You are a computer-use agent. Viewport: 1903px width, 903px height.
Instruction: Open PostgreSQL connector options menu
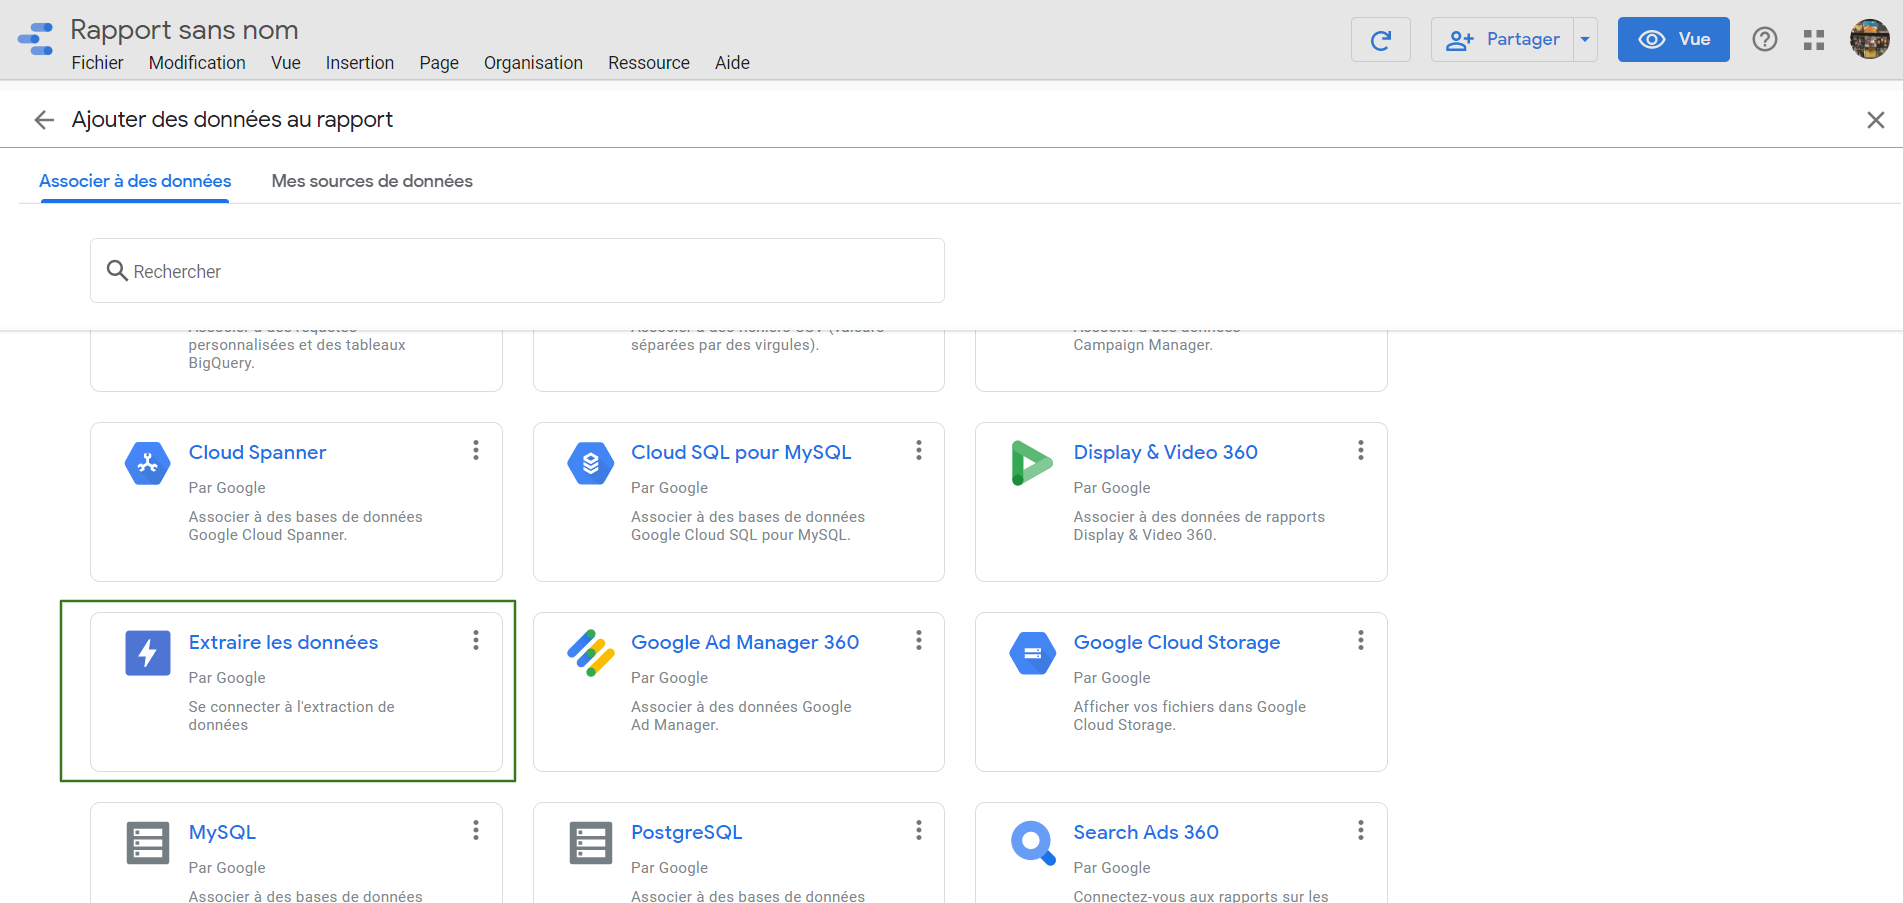tap(918, 830)
